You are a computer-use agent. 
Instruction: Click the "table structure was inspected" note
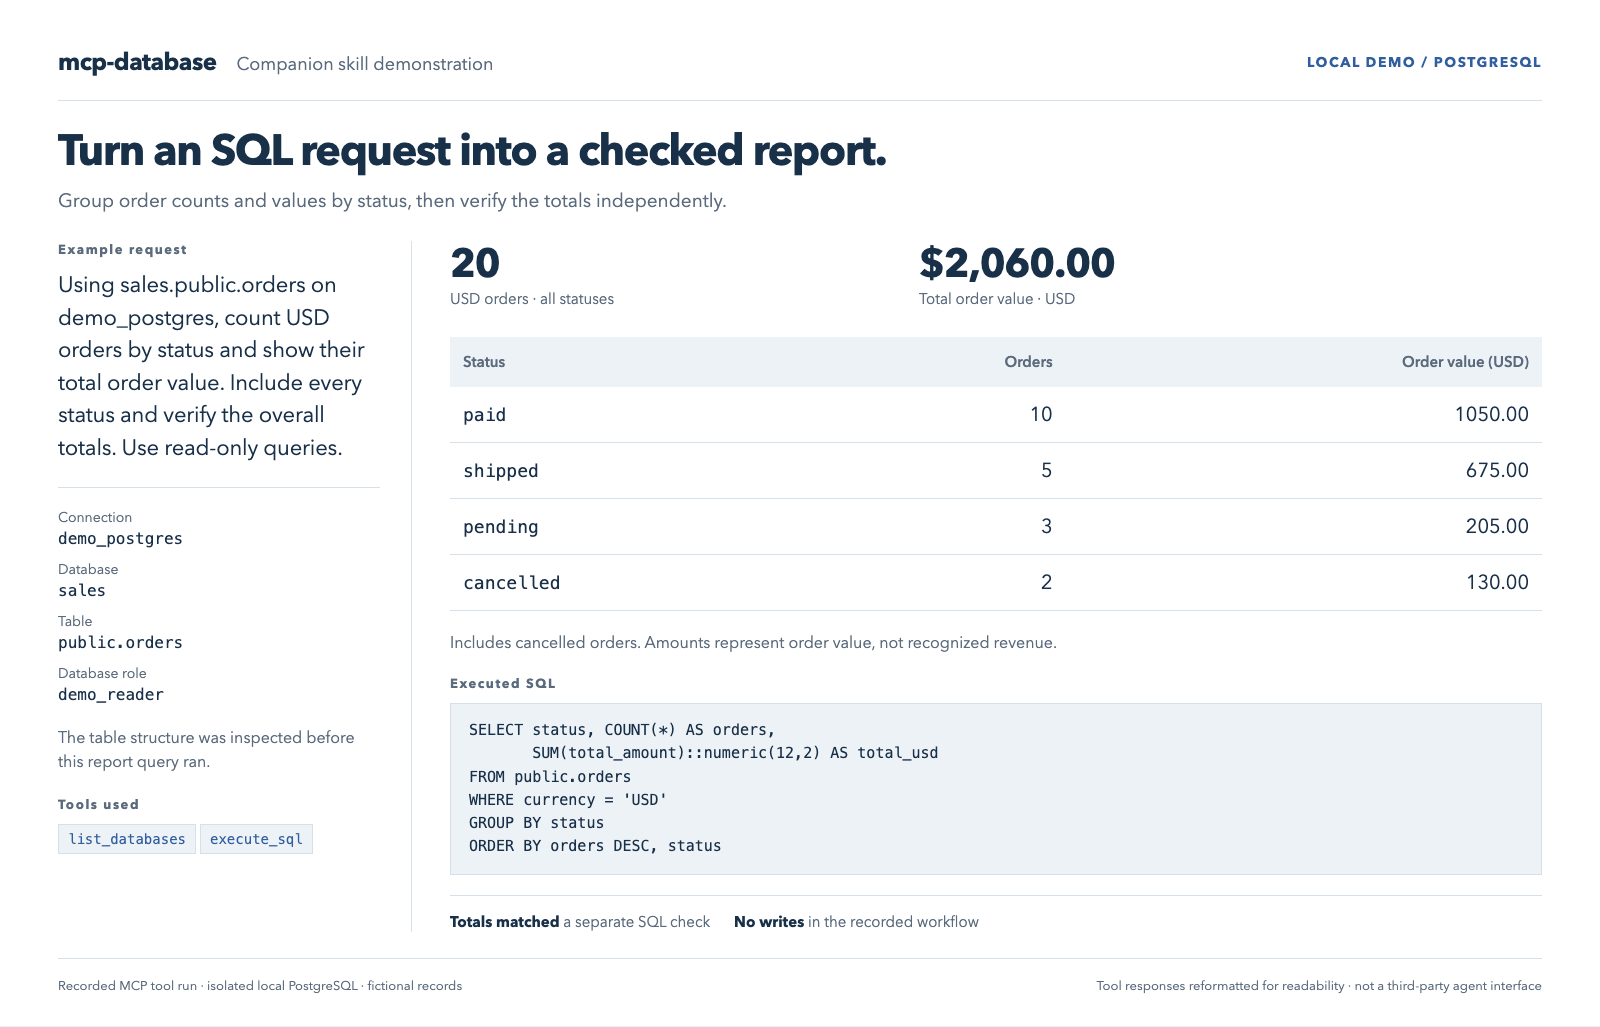click(x=206, y=749)
